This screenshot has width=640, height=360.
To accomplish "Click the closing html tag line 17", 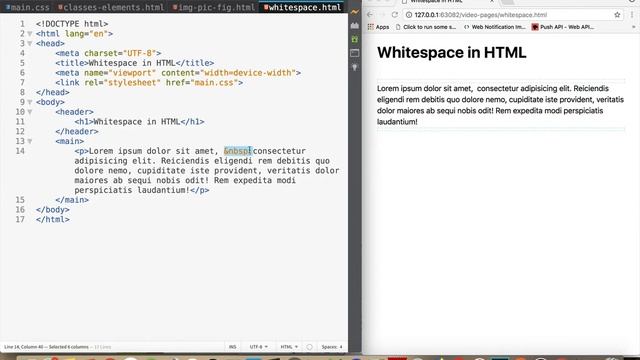I will (53, 220).
